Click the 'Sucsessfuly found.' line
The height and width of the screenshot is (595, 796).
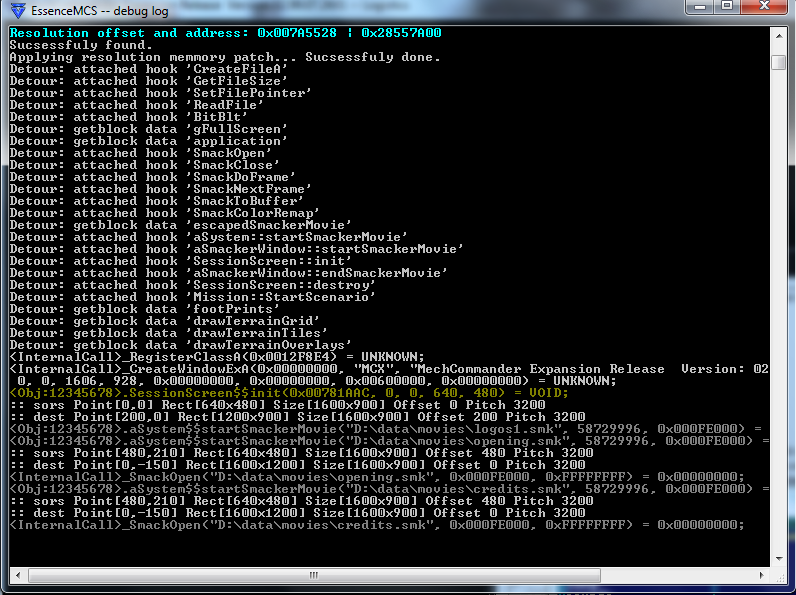coord(81,45)
